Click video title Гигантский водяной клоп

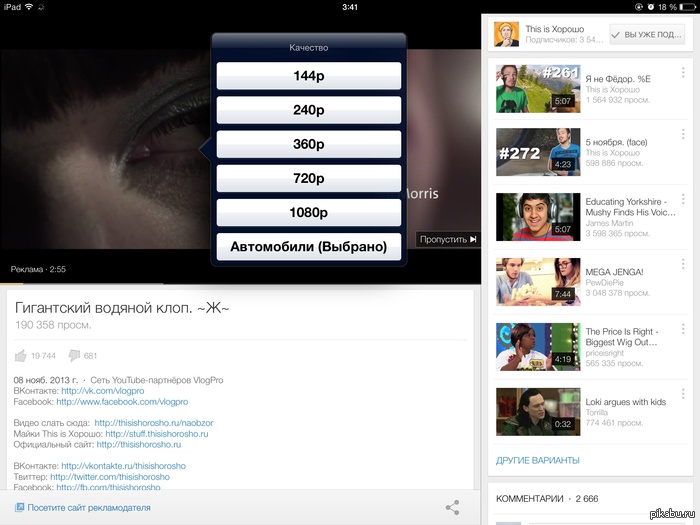122,308
